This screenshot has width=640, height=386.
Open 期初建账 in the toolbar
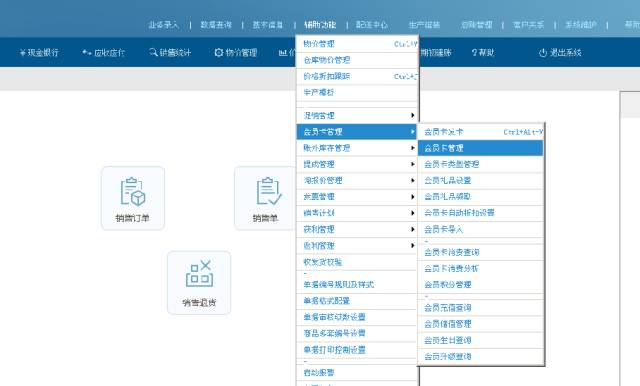pos(436,52)
